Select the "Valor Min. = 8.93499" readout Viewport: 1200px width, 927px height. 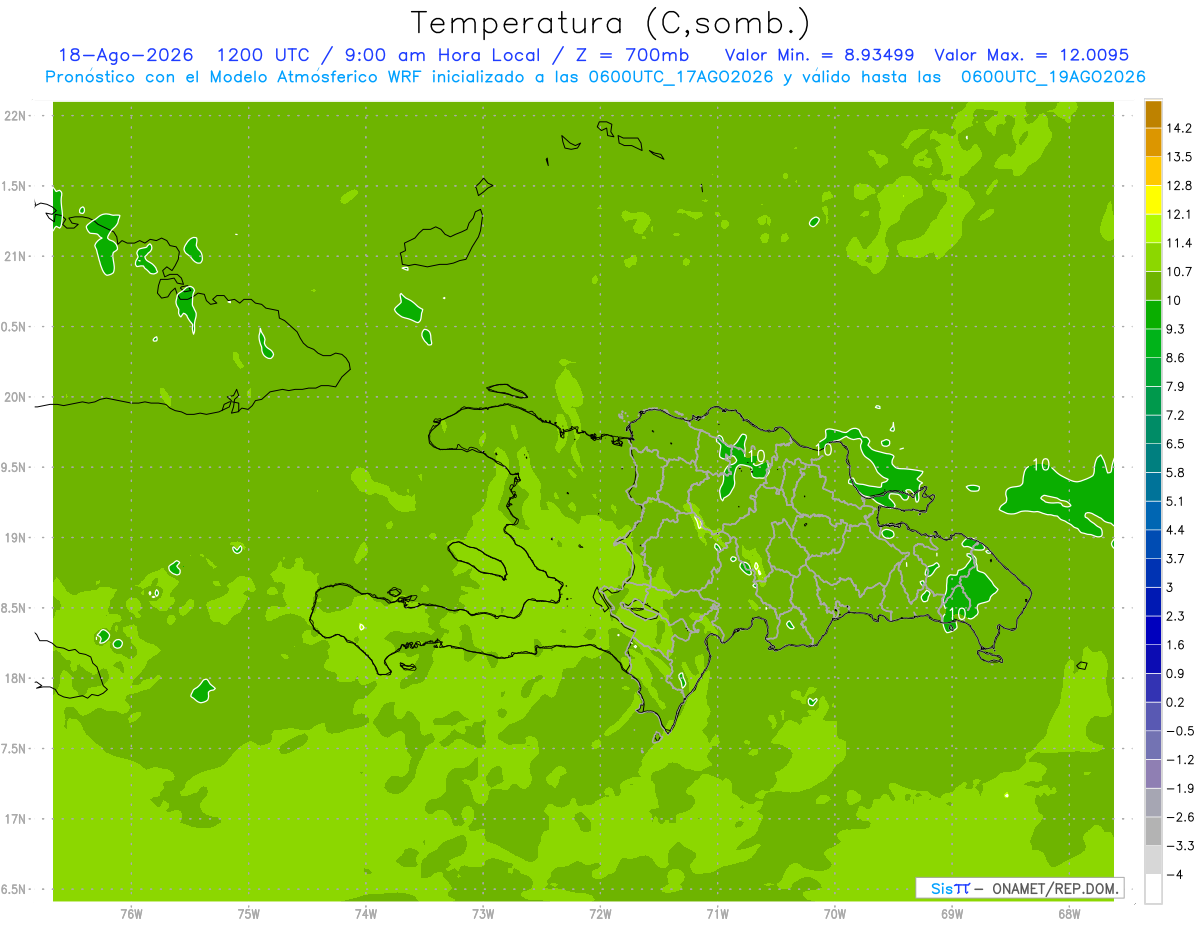point(821,55)
